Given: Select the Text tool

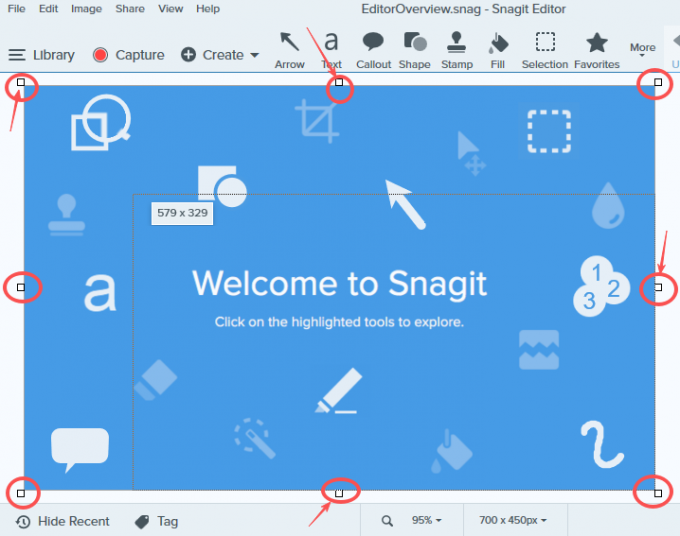Looking at the screenshot, I should (x=331, y=49).
